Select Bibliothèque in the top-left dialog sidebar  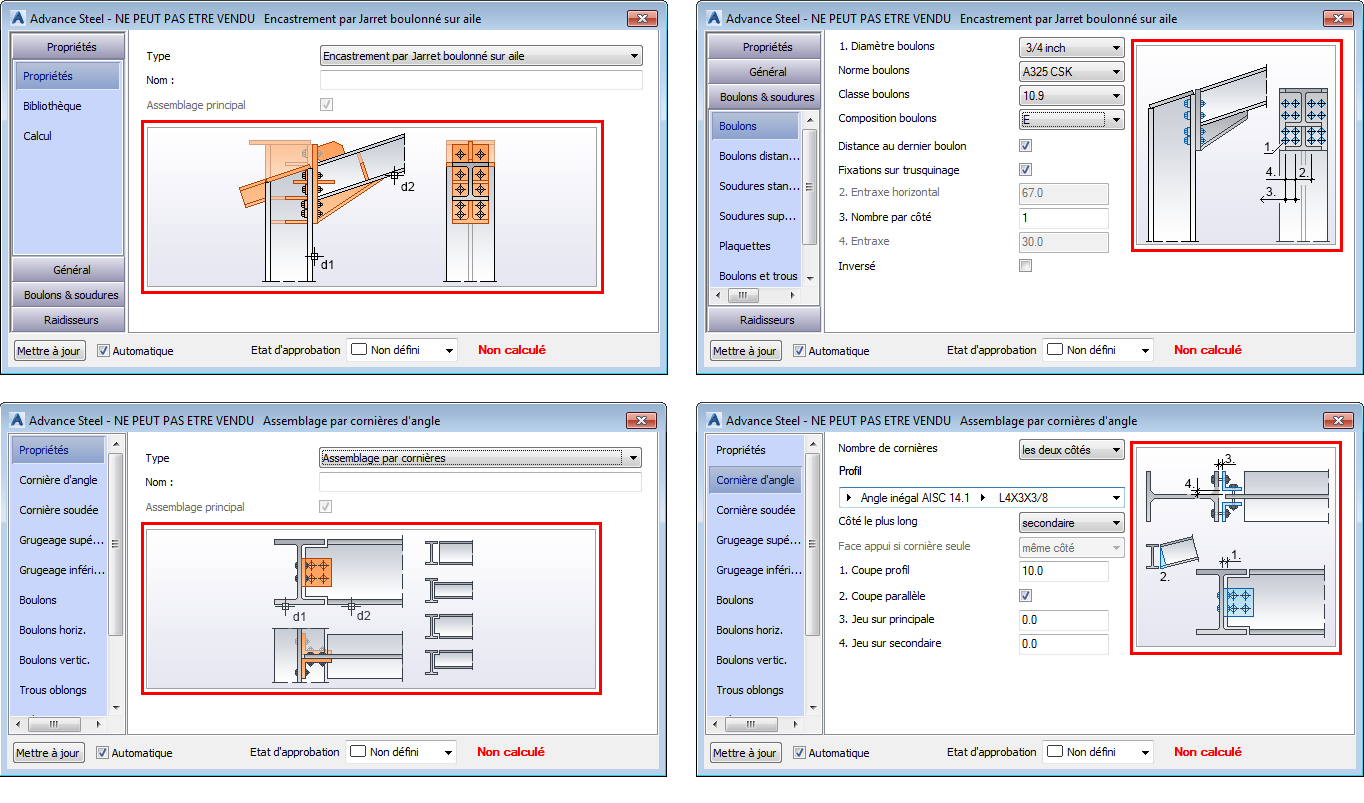tap(67, 106)
